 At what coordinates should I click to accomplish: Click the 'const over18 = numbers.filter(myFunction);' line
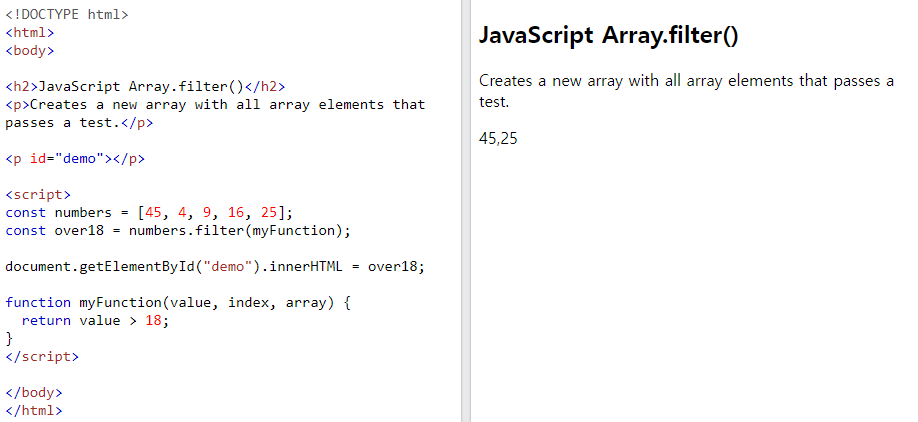coord(178,231)
